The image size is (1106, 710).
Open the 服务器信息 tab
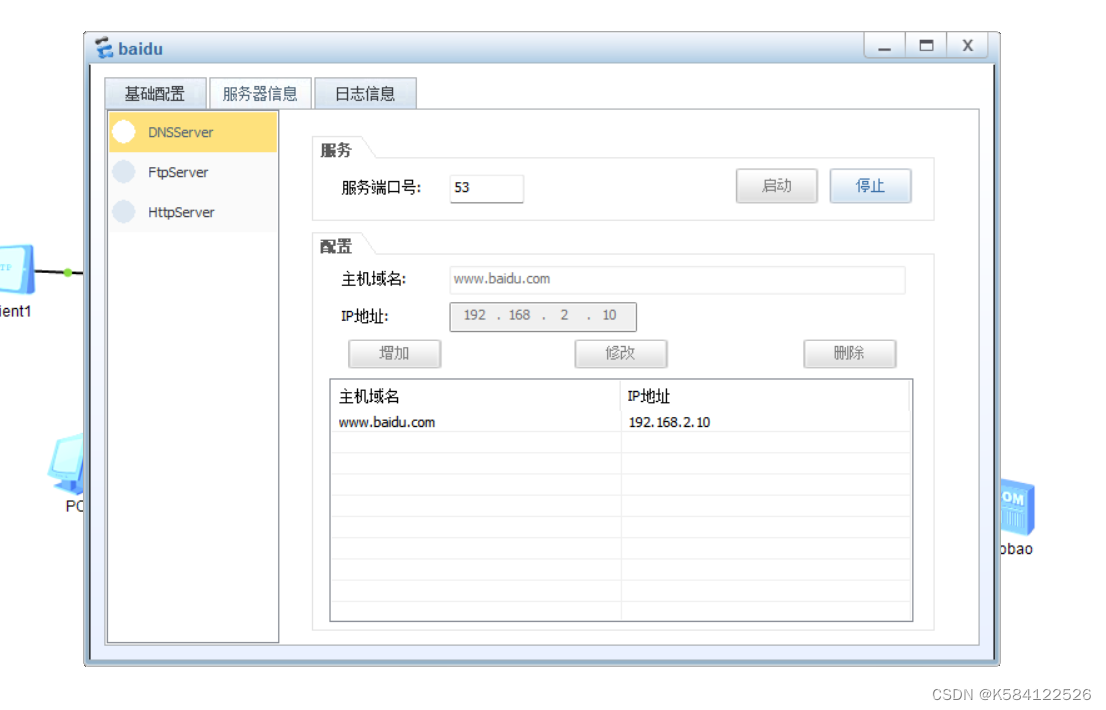260,94
